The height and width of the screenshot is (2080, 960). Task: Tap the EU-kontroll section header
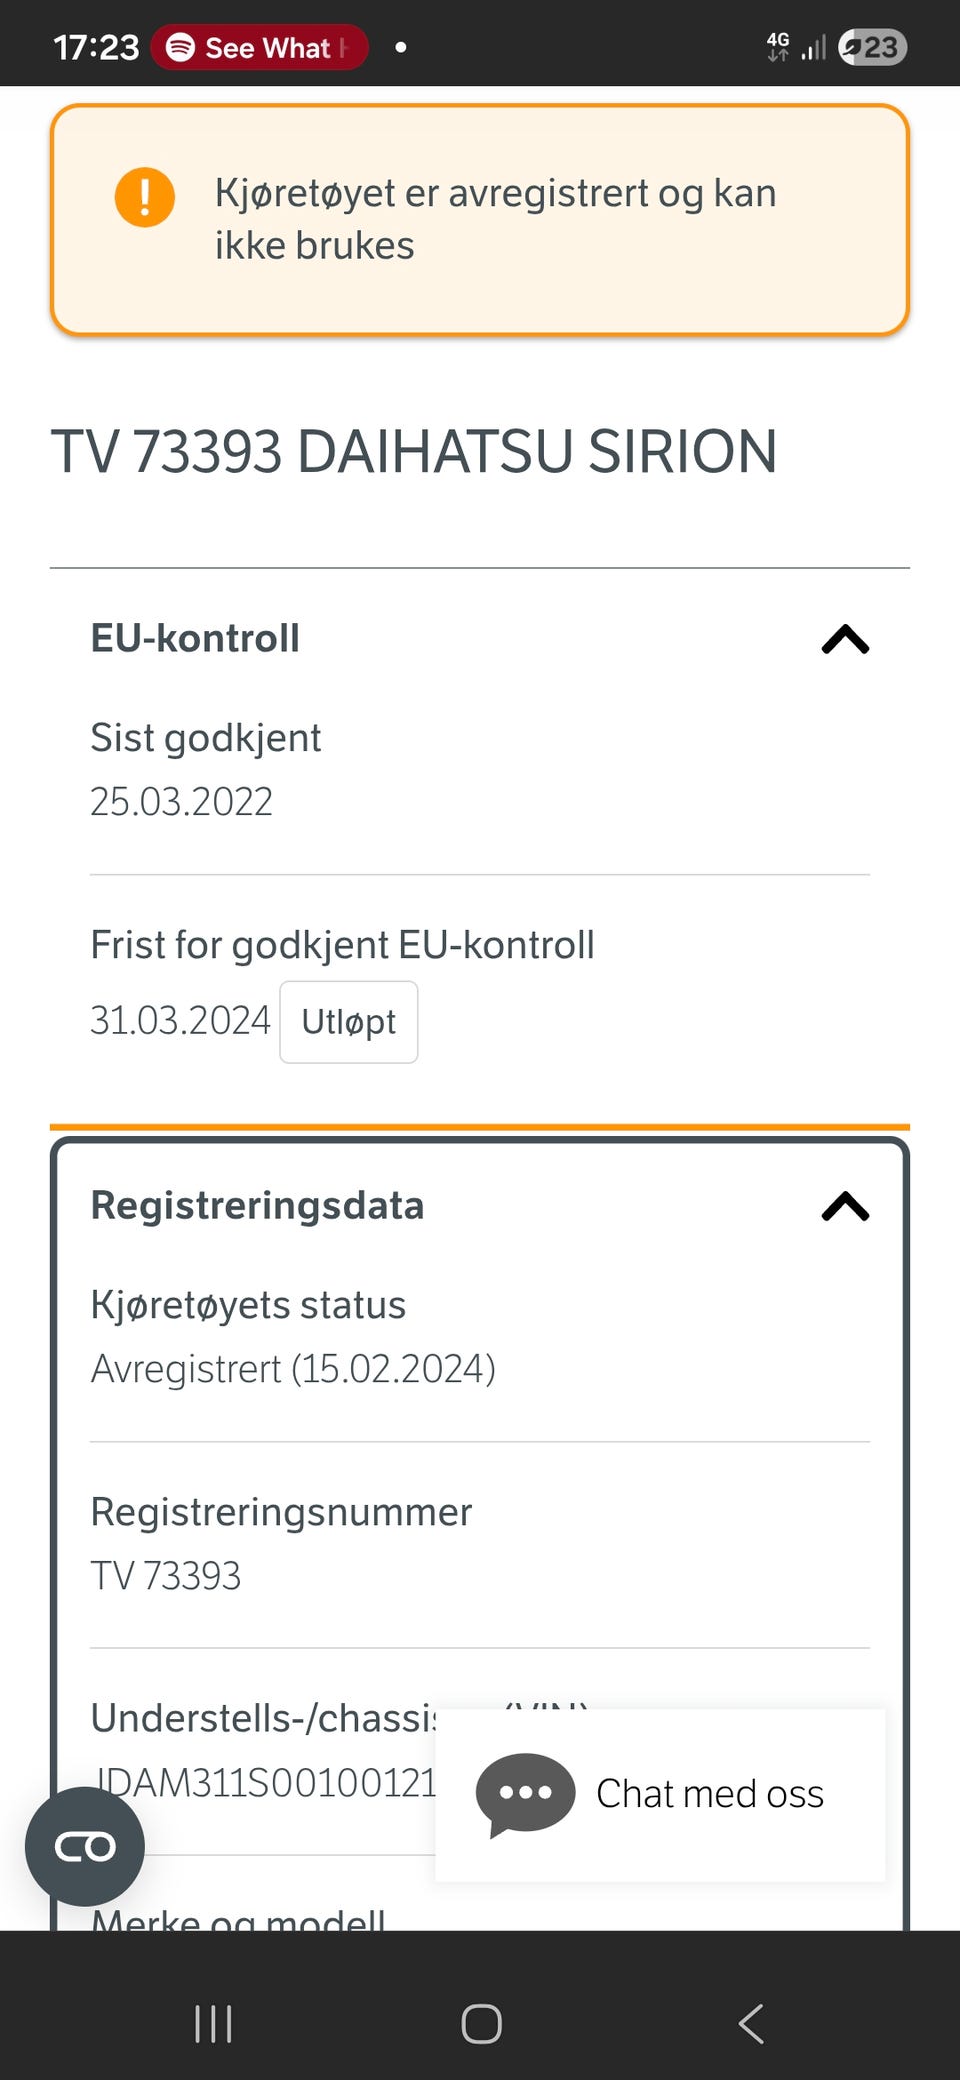(196, 639)
